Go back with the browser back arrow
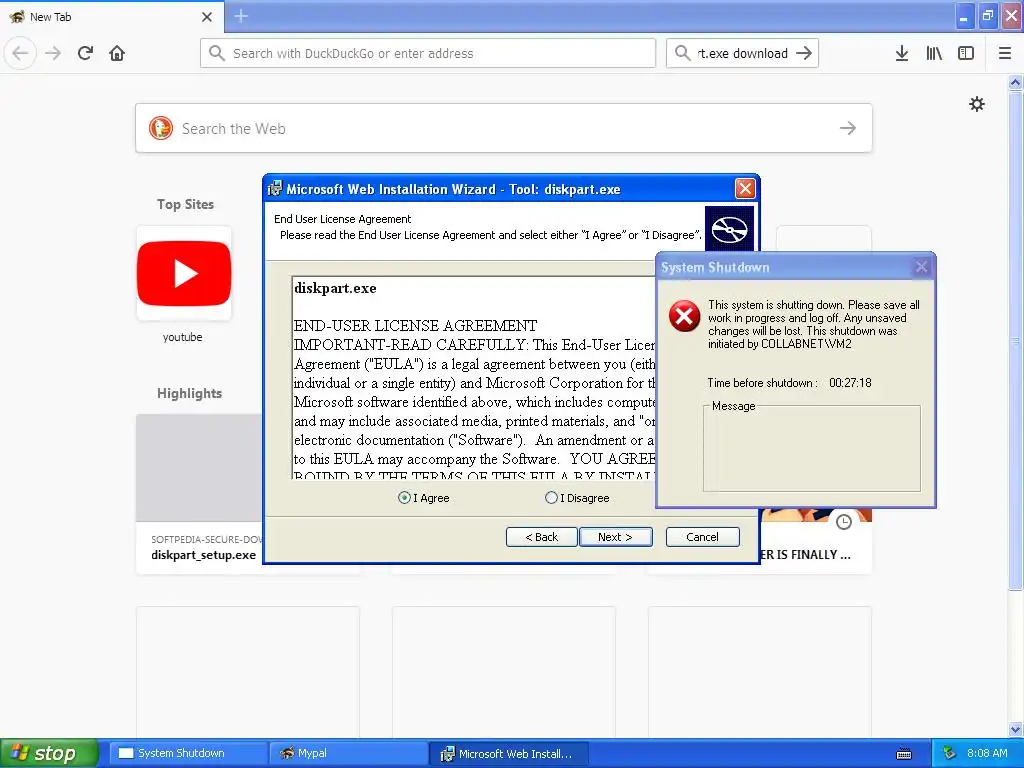This screenshot has height=768, width=1024. pos(20,54)
